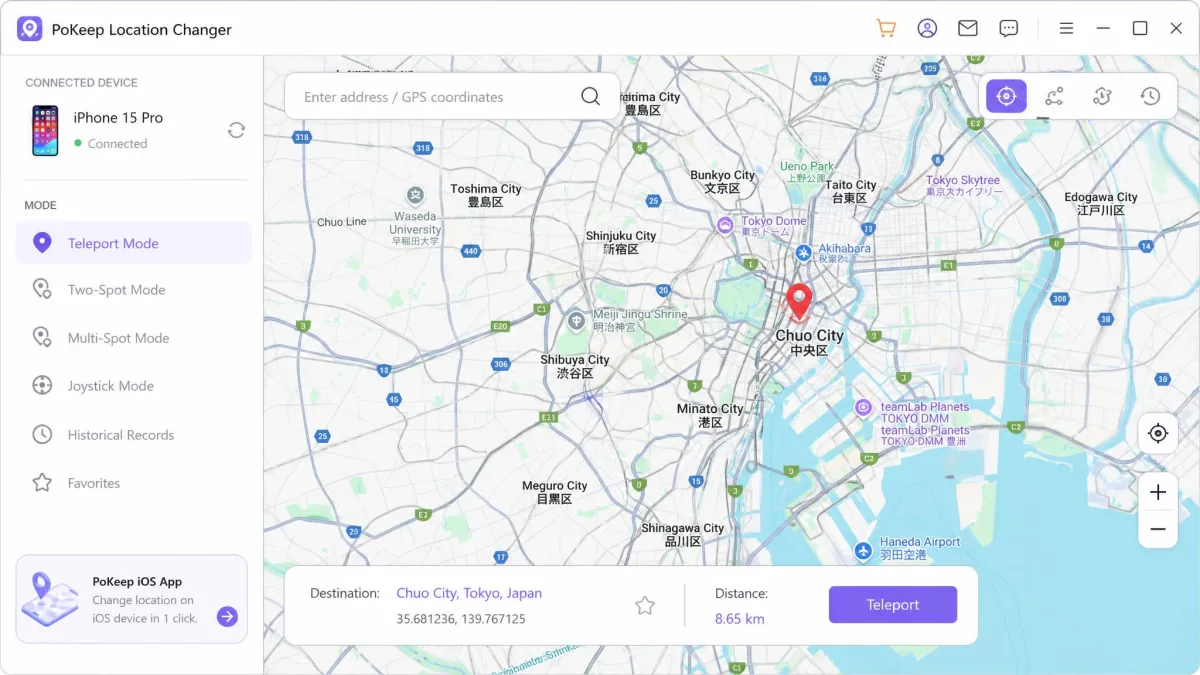Switch to Joystick Mode

(x=134, y=386)
